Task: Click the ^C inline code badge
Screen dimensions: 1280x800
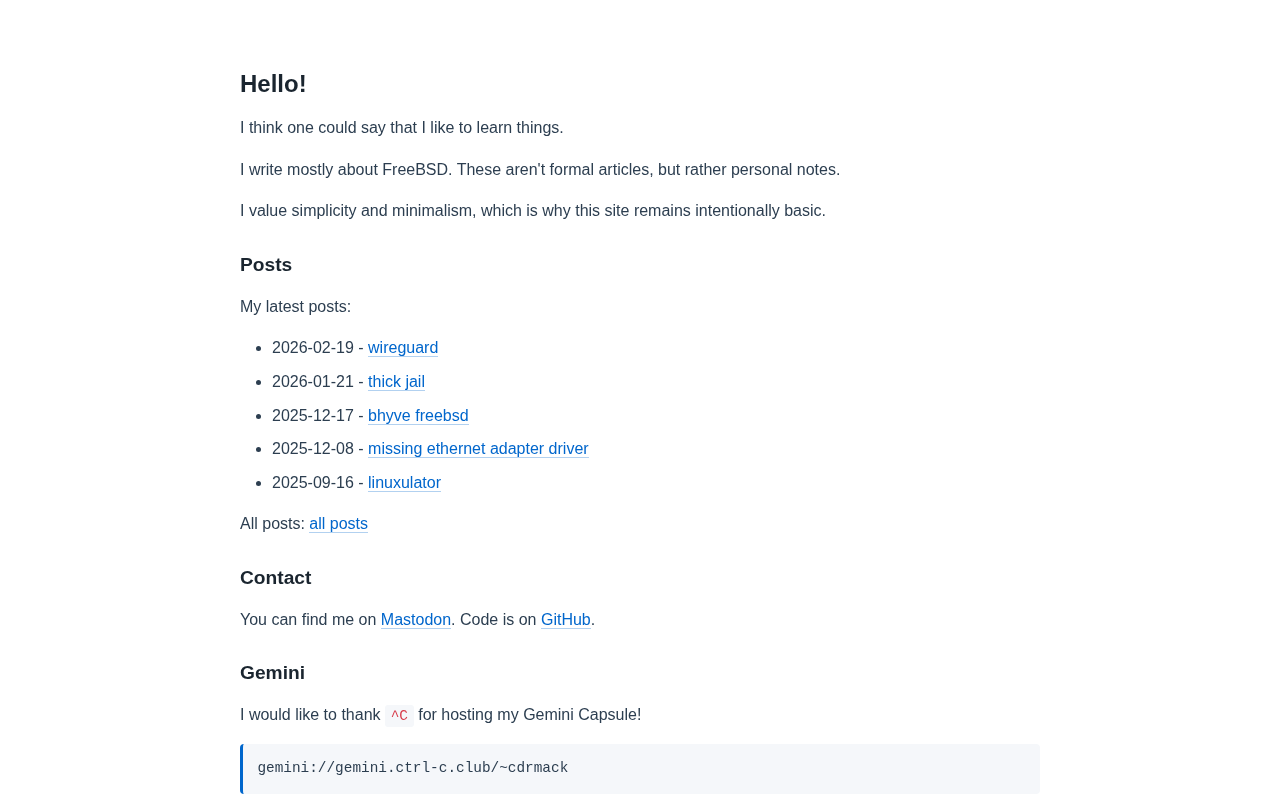Action: [399, 716]
